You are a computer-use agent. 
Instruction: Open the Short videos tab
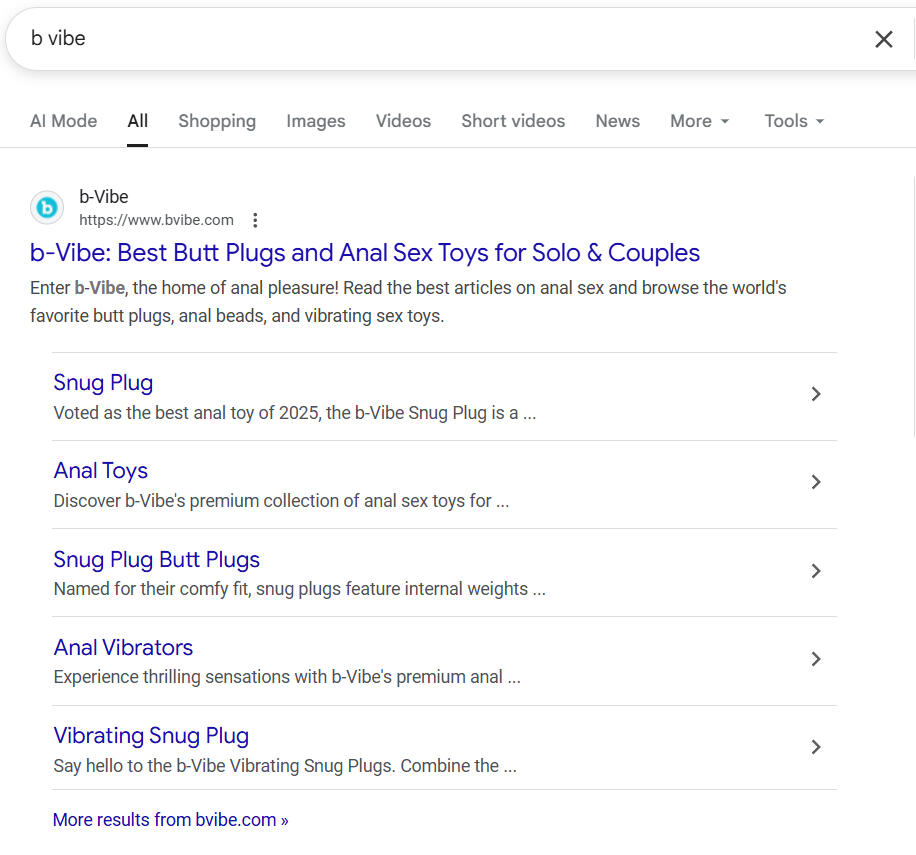tap(513, 121)
